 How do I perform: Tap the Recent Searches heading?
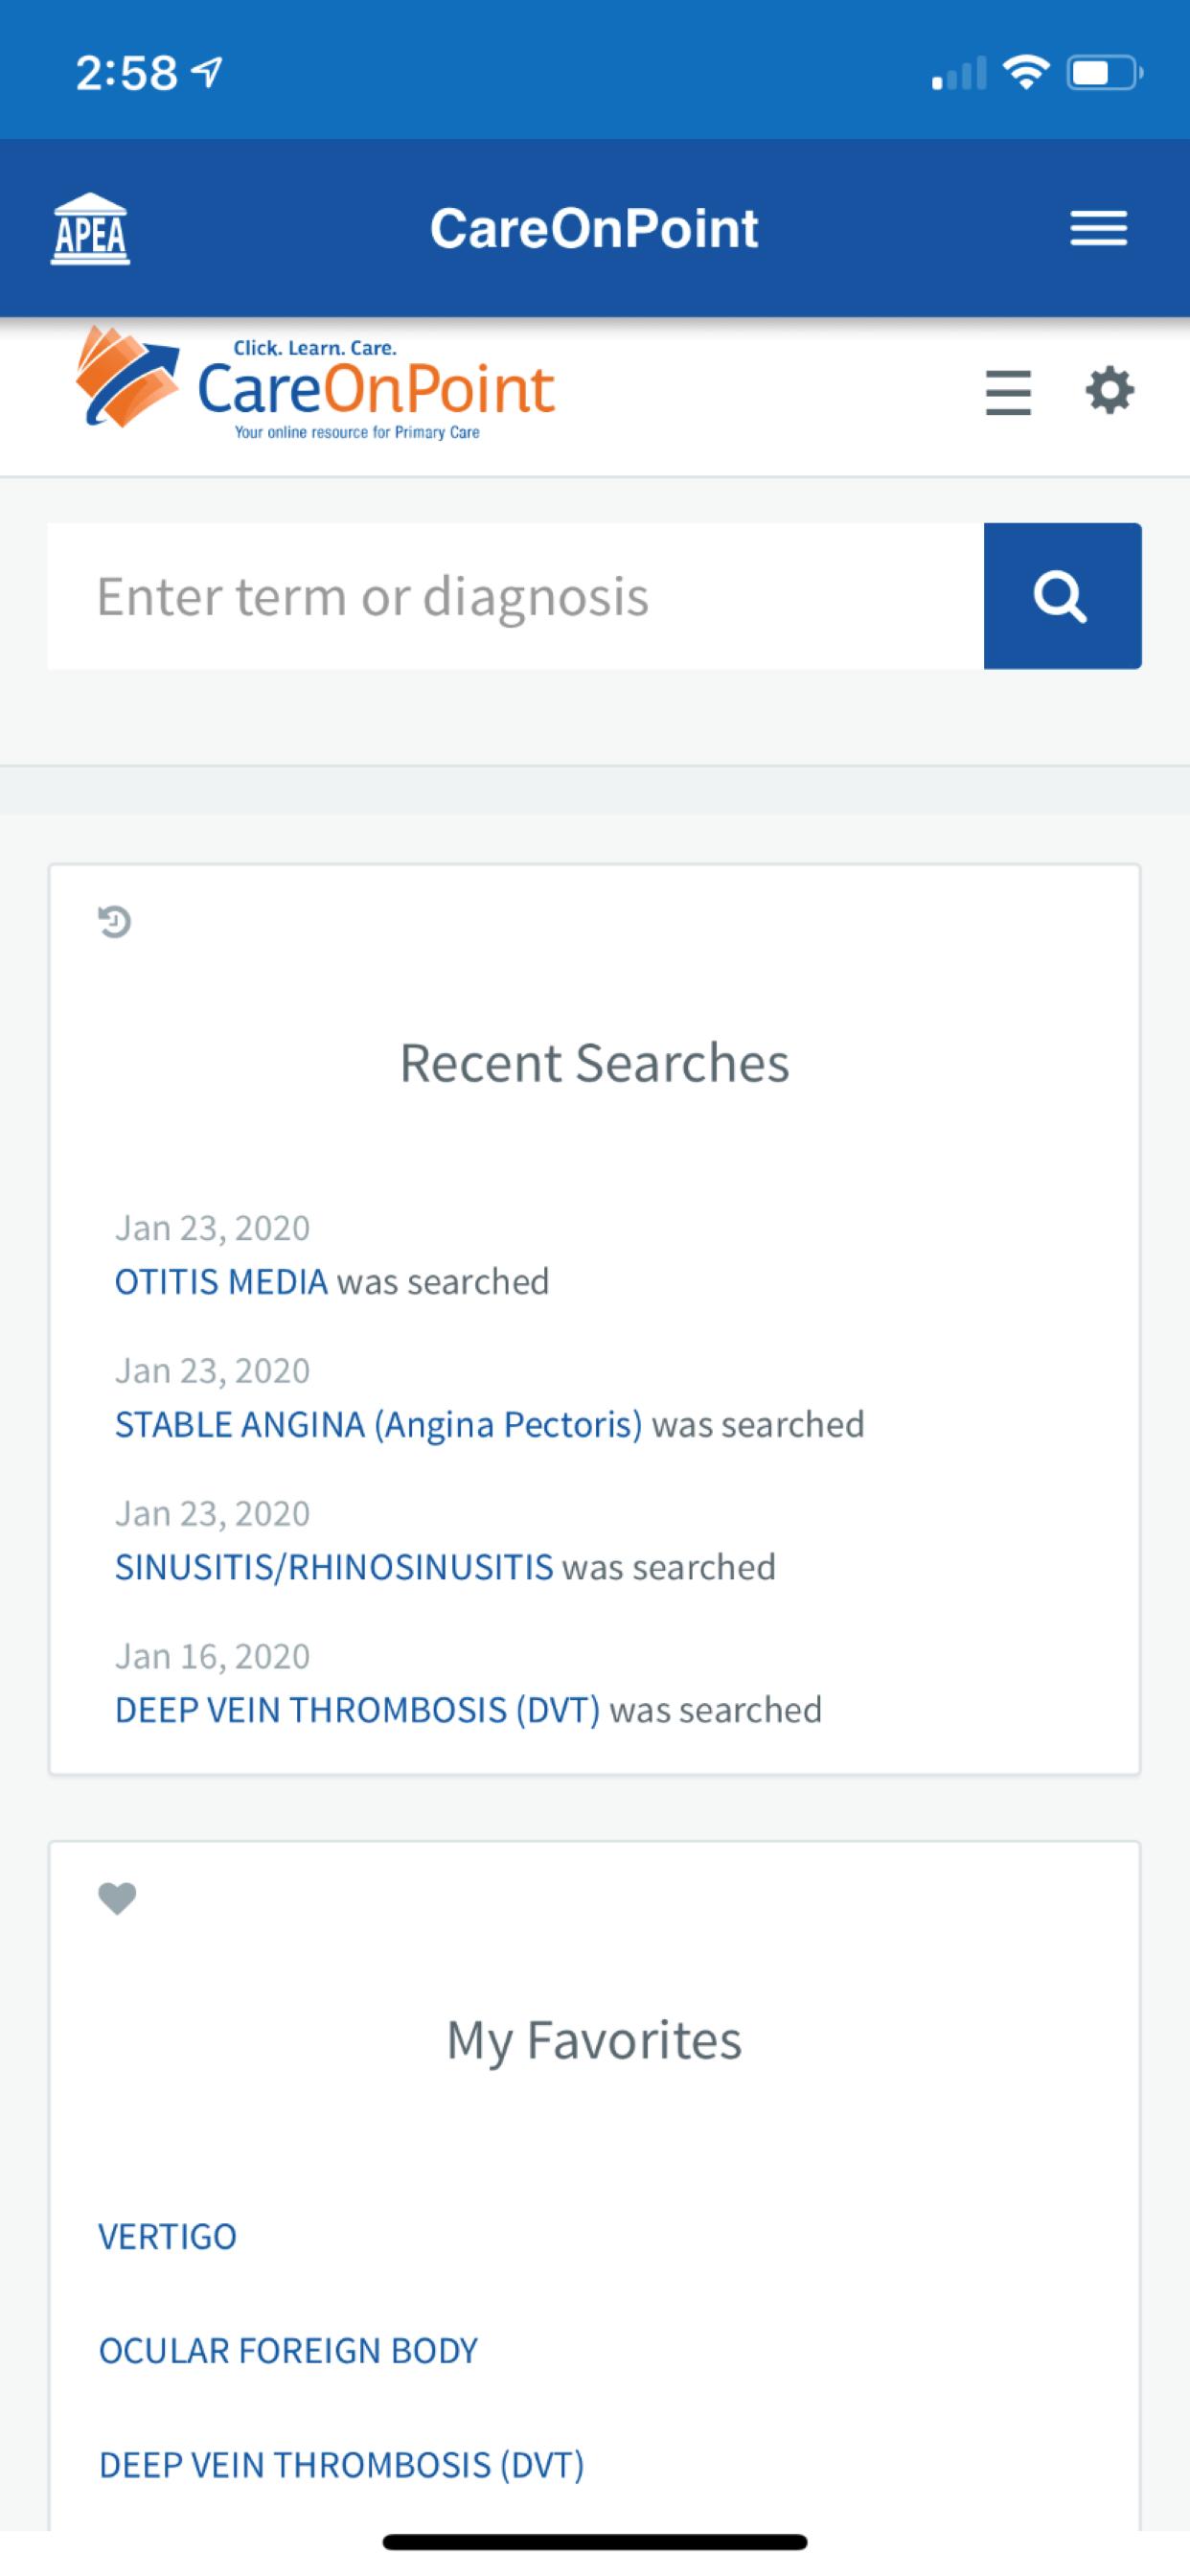(594, 1062)
